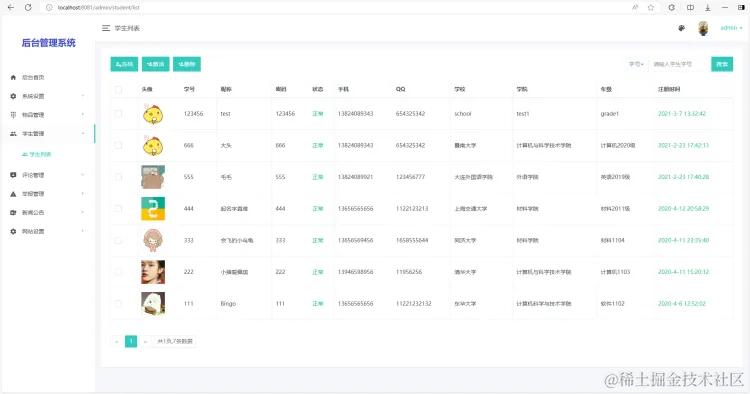750x394 pixels.
Task: Go back using the browser back arrow
Action: [x=11, y=8]
